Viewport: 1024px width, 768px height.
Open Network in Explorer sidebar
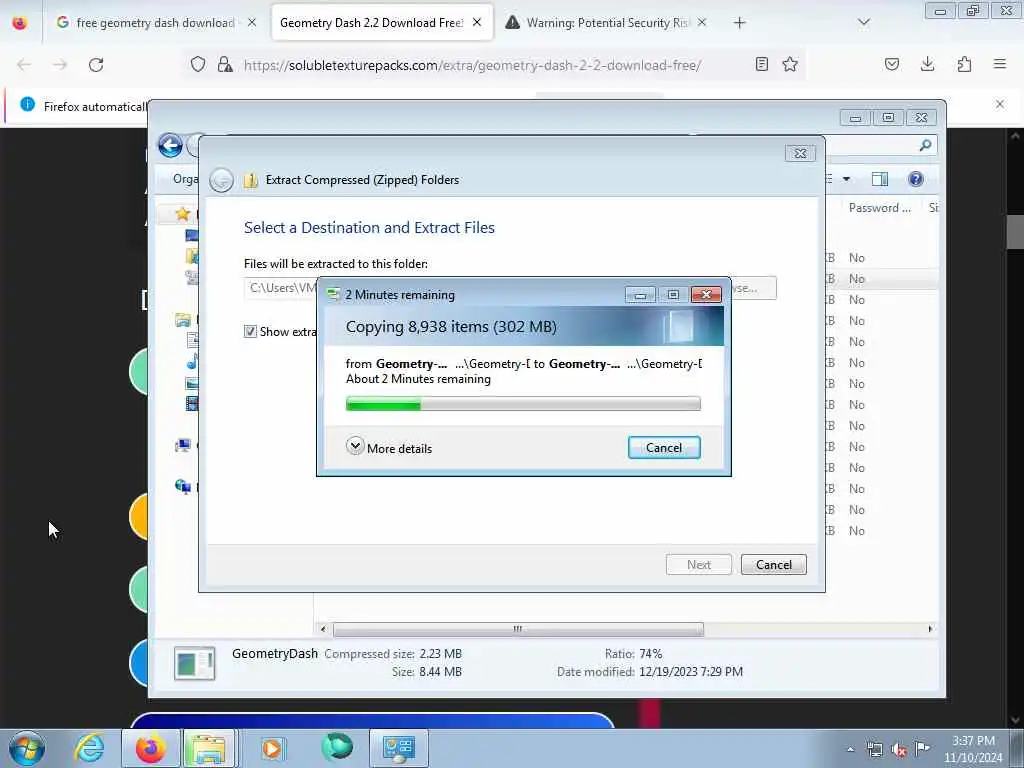click(182, 487)
